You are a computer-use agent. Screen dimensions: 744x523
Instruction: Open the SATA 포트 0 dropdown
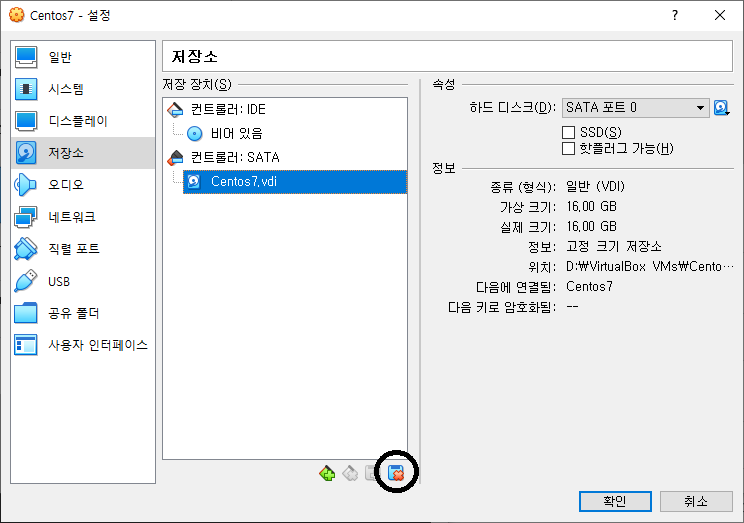pyautogui.click(x=635, y=108)
